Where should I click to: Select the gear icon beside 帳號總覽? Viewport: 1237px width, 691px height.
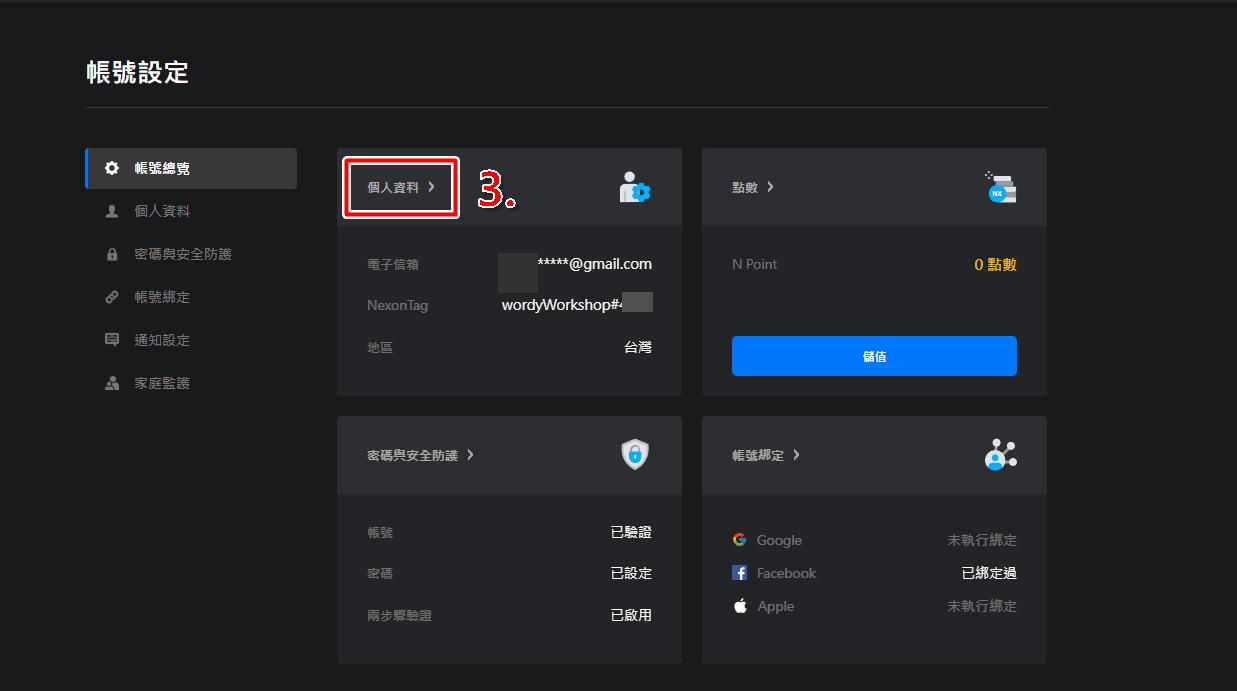[x=113, y=168]
